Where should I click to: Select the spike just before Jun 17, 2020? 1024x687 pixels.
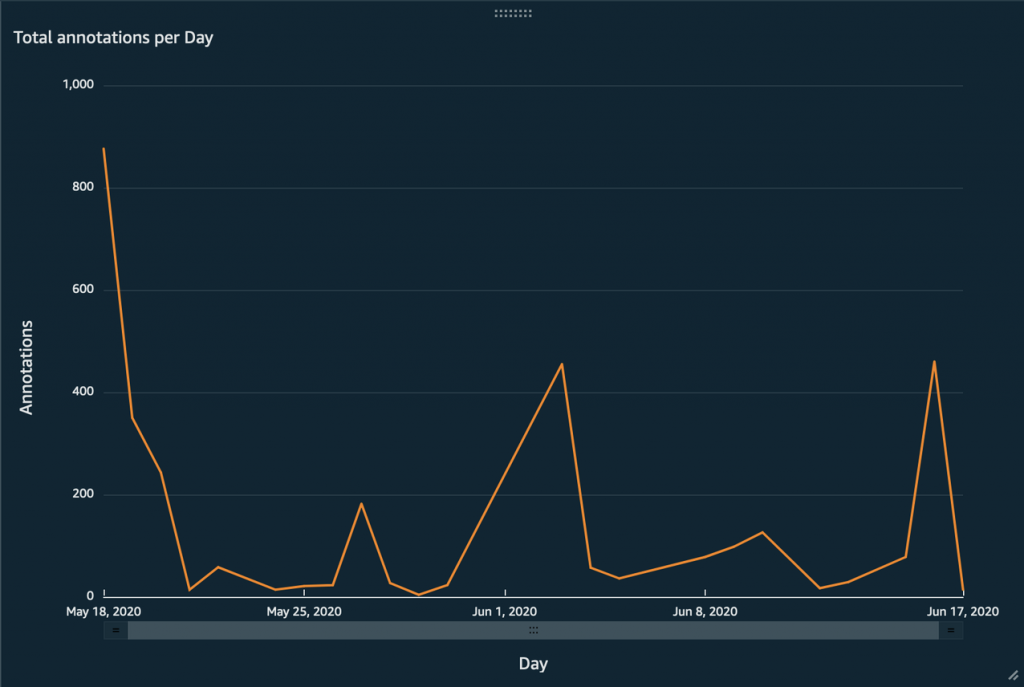(933, 361)
